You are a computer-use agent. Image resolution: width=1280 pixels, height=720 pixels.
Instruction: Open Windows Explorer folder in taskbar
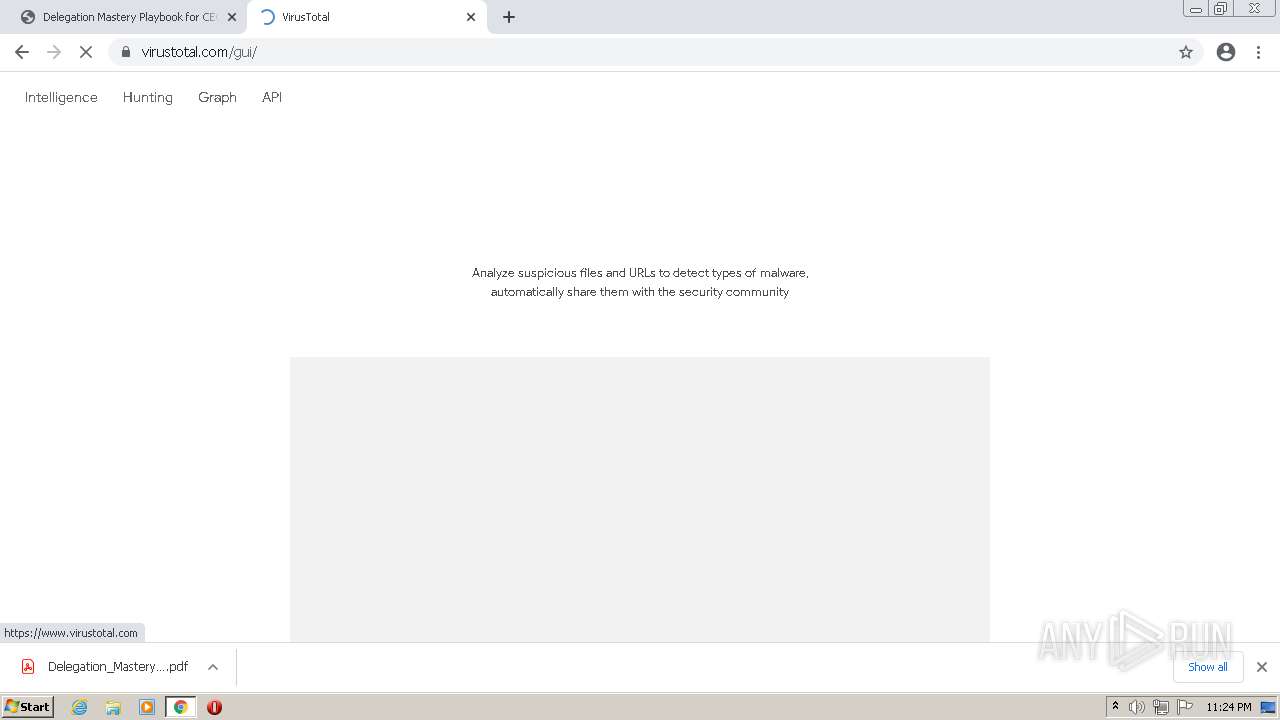coord(113,707)
